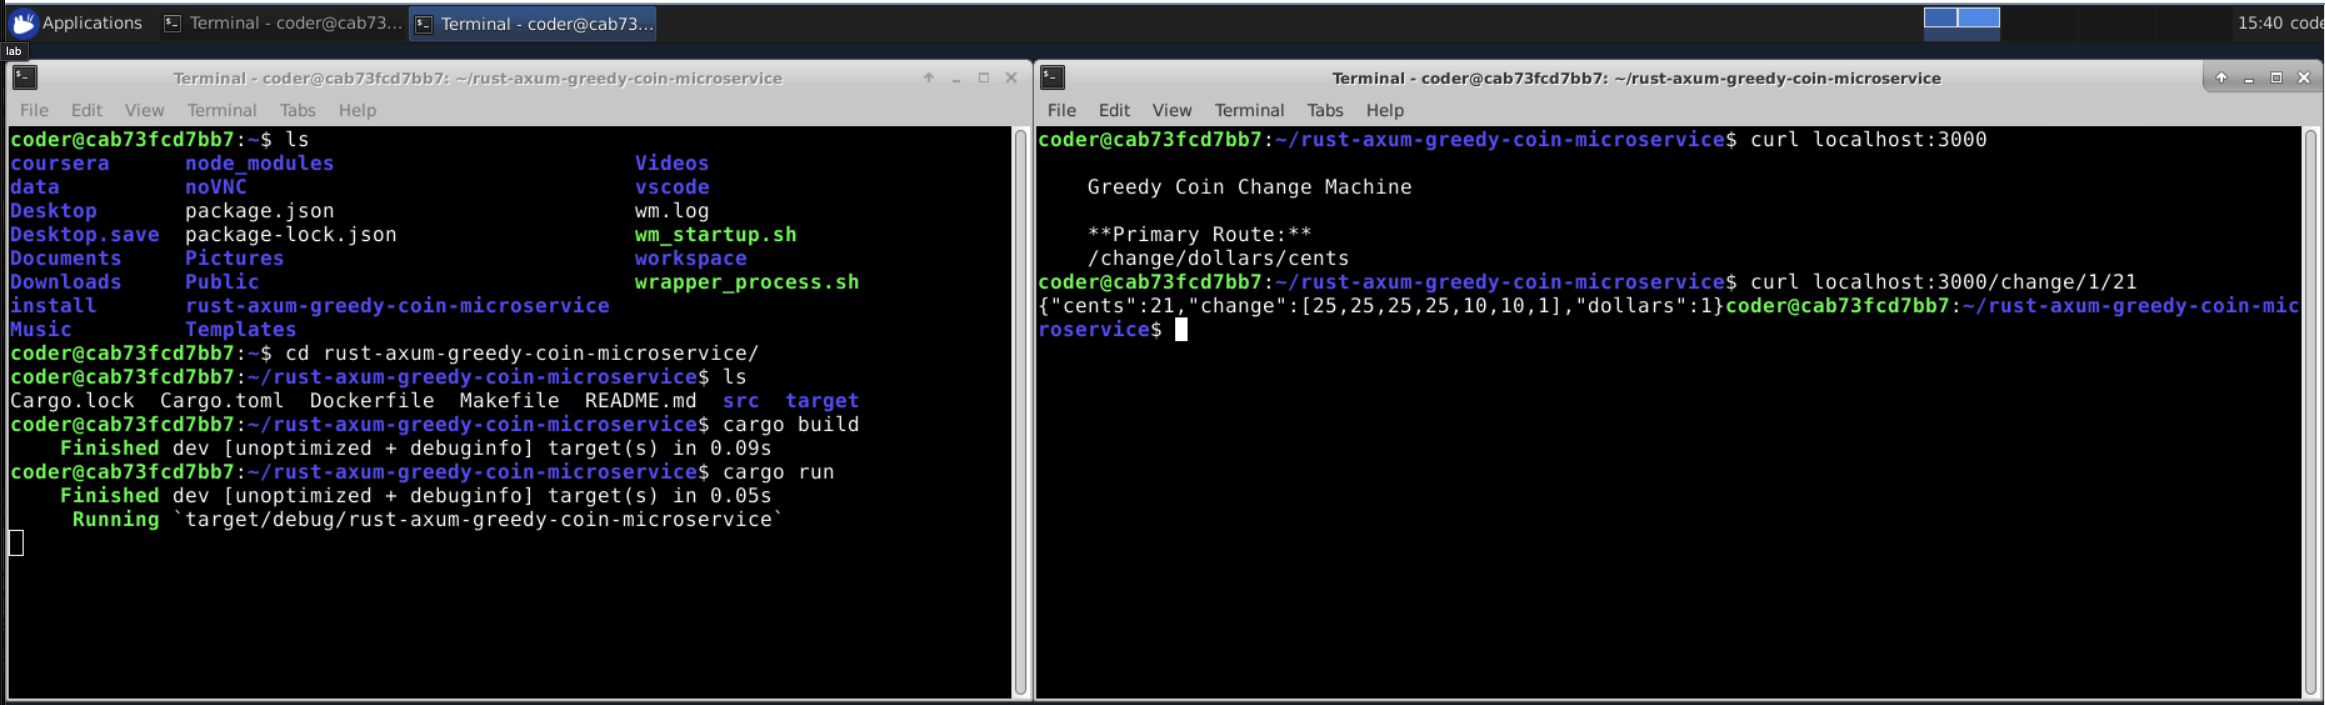The width and height of the screenshot is (2325, 705).
Task: Click 'Greedy Coin Change Machine' heading
Action: pyautogui.click(x=1249, y=187)
